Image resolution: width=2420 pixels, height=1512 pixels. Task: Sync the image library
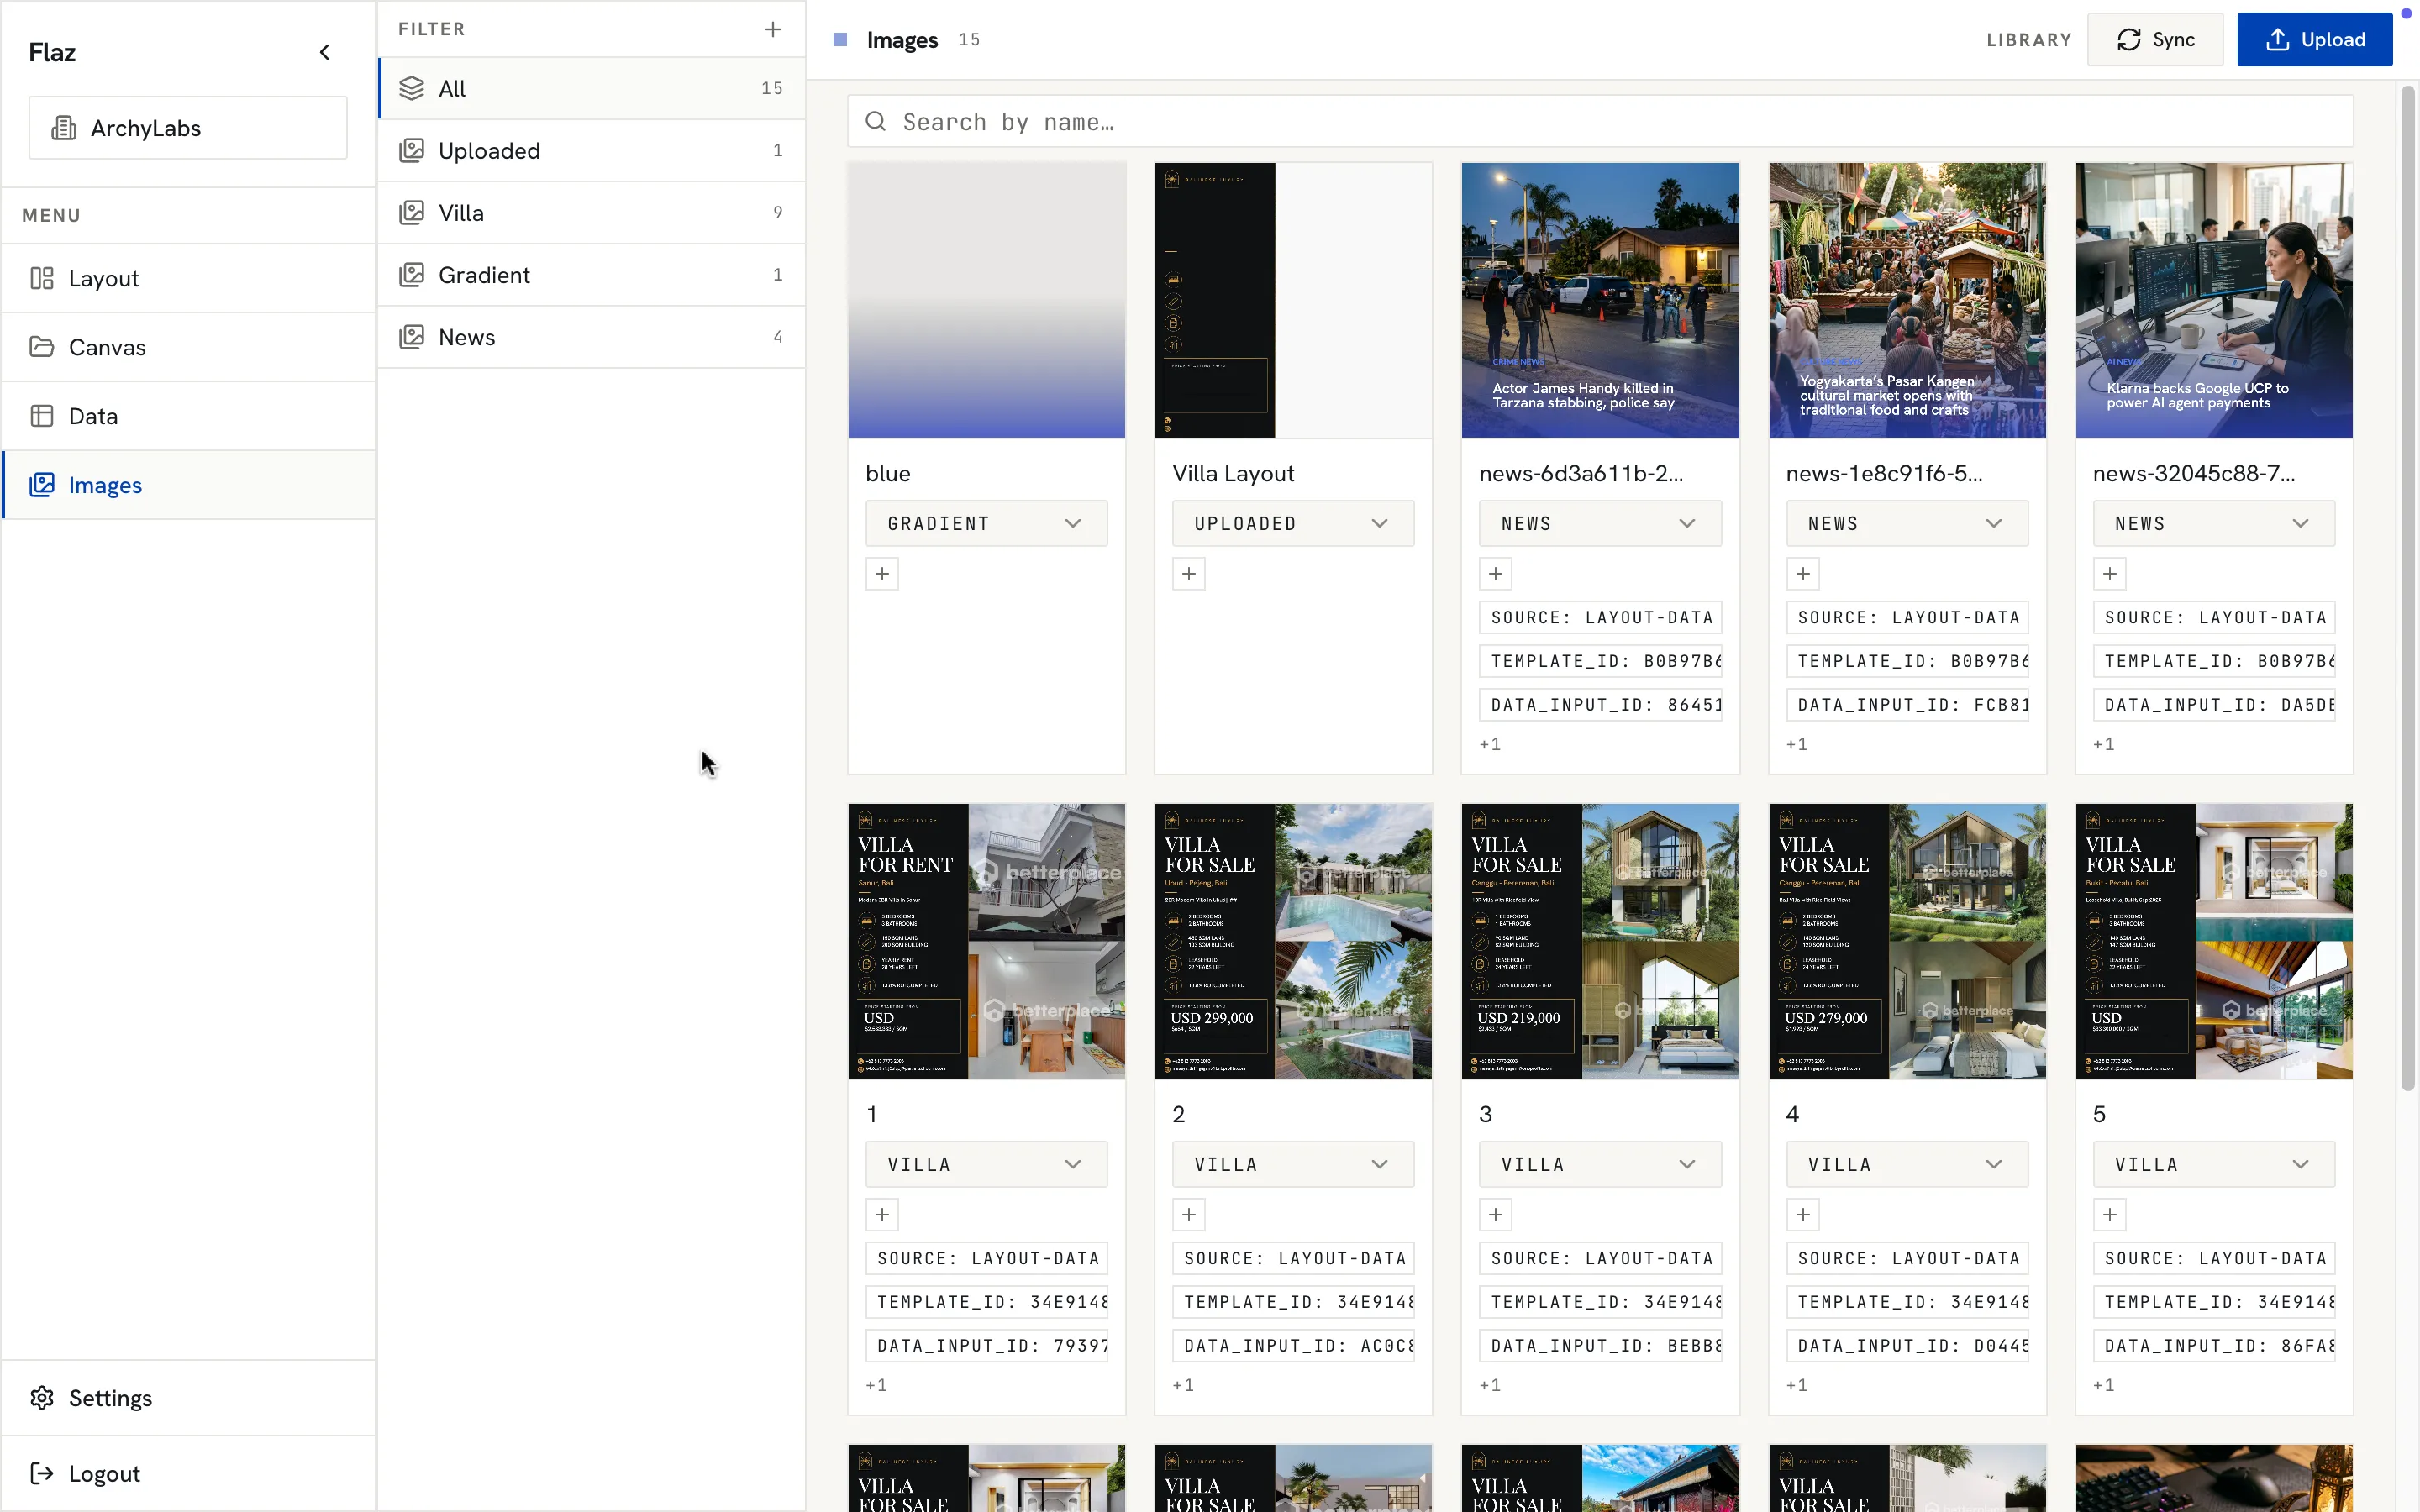pyautogui.click(x=2155, y=39)
